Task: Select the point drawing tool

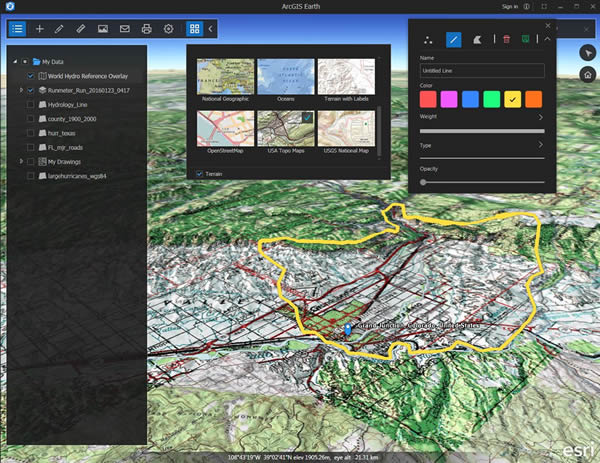Action: (x=428, y=40)
